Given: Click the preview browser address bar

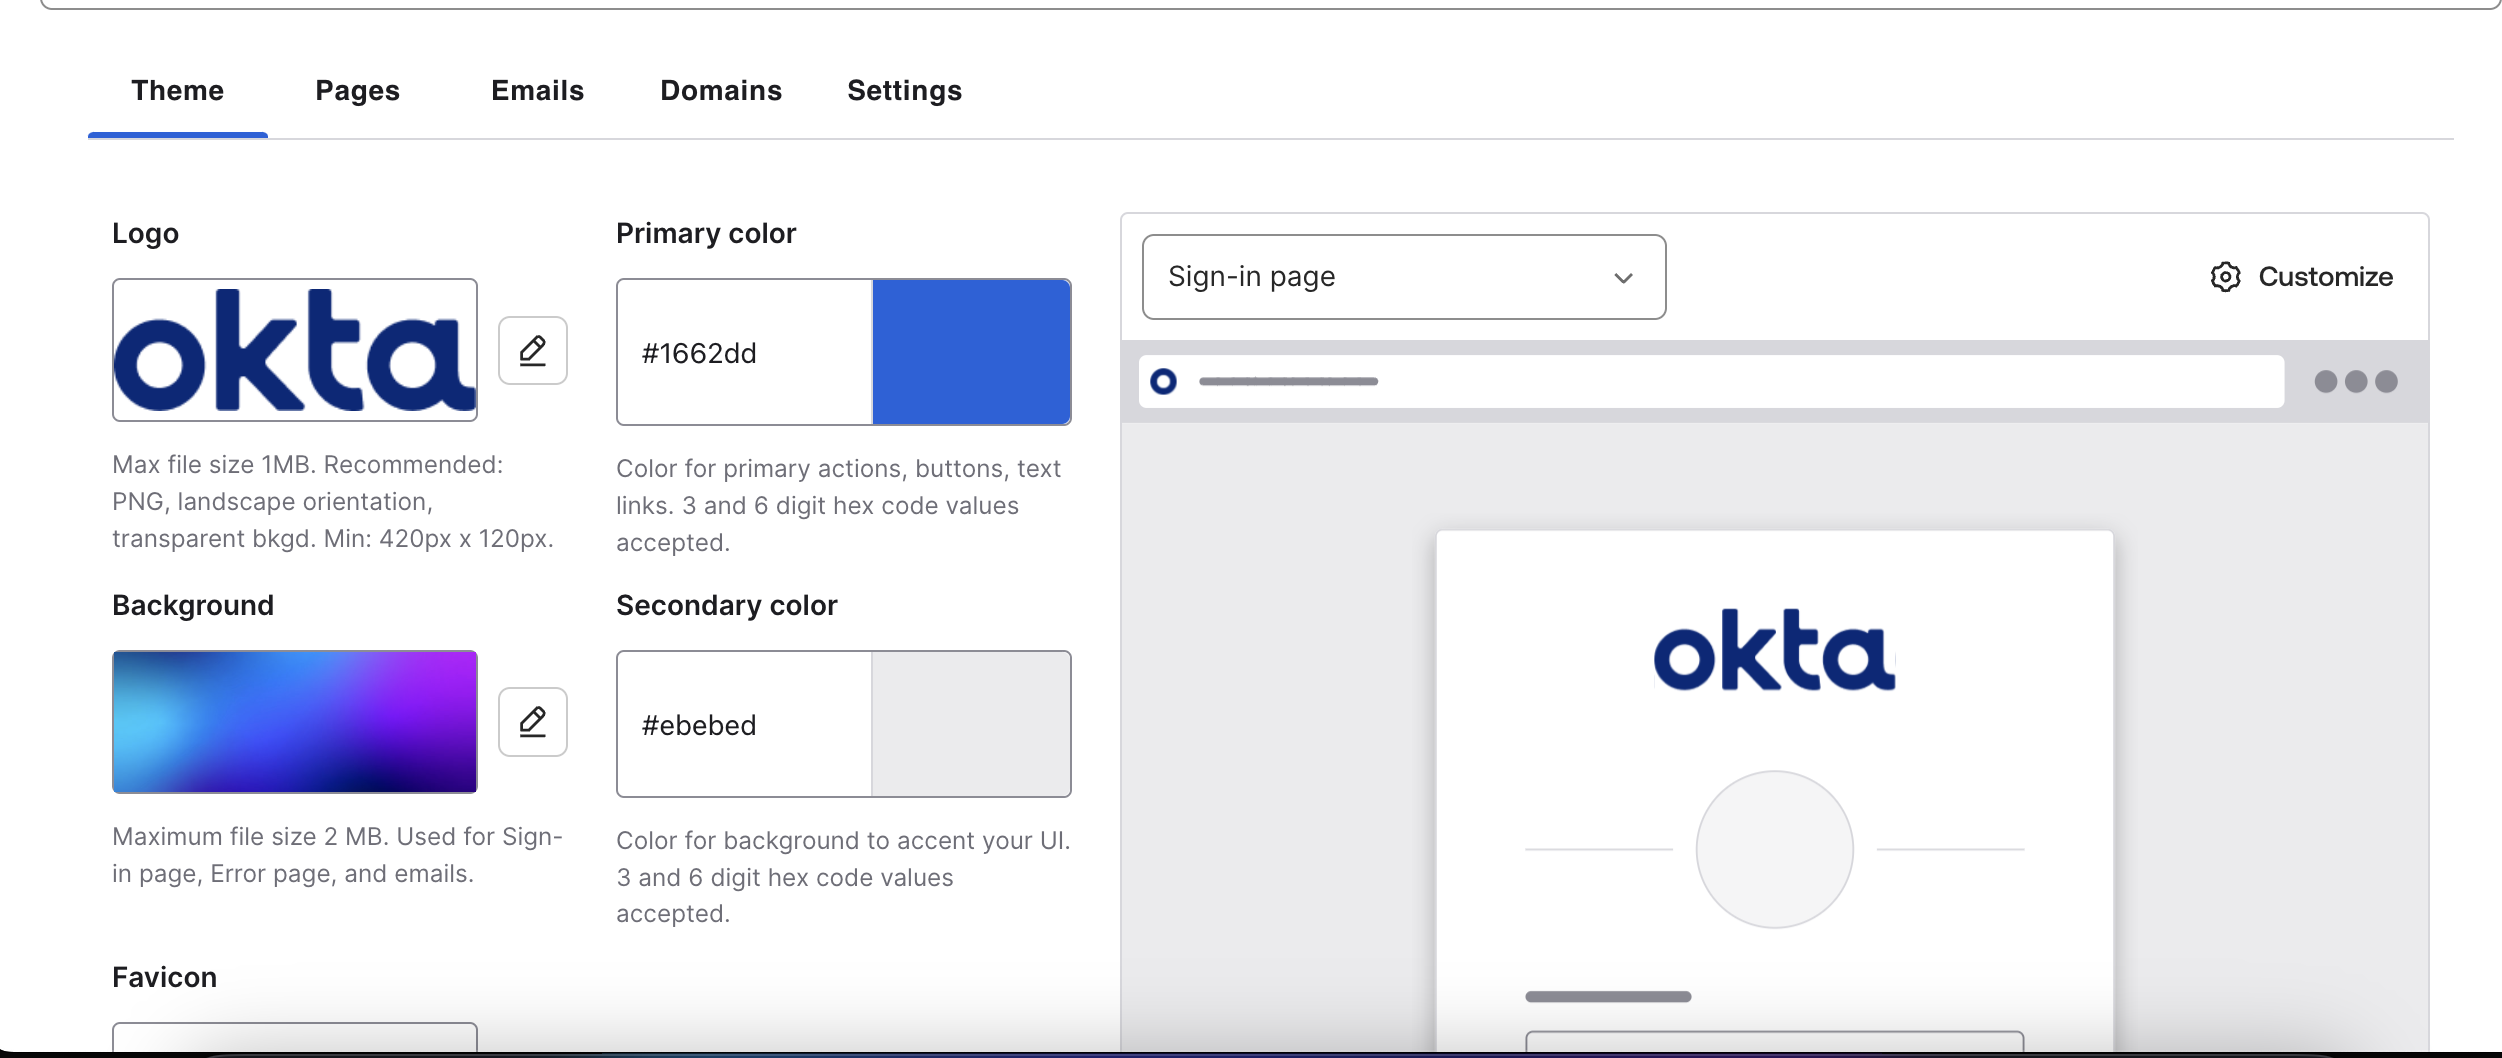Looking at the screenshot, I should (1711, 381).
